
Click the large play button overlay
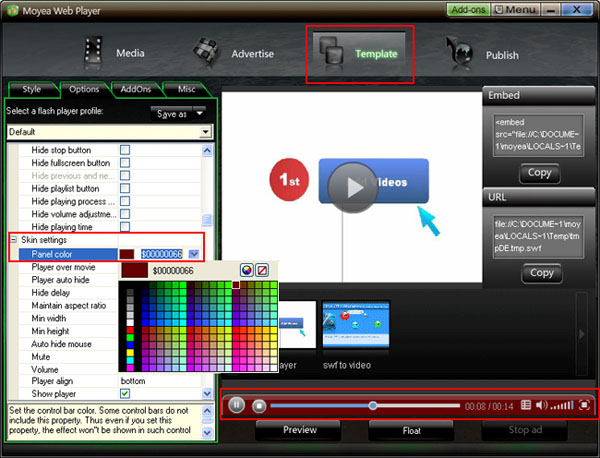click(352, 187)
